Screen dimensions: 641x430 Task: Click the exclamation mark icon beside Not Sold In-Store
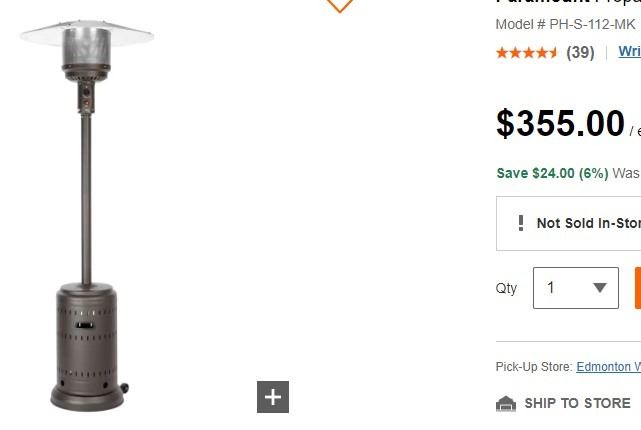click(x=520, y=223)
